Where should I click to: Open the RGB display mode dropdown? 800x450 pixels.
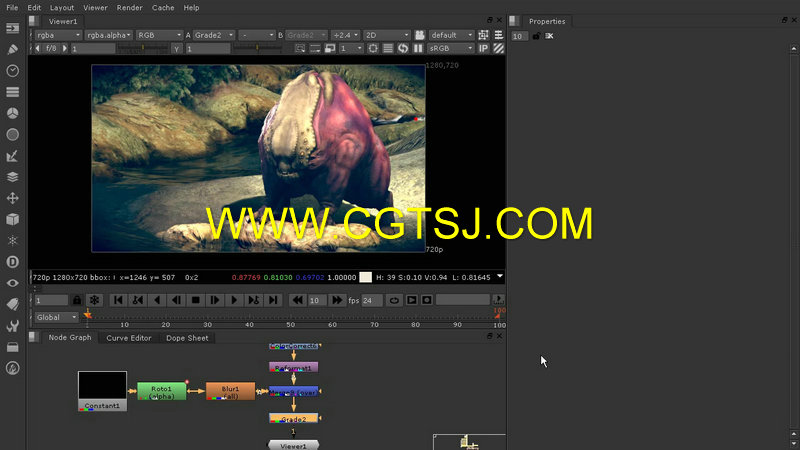click(x=159, y=35)
